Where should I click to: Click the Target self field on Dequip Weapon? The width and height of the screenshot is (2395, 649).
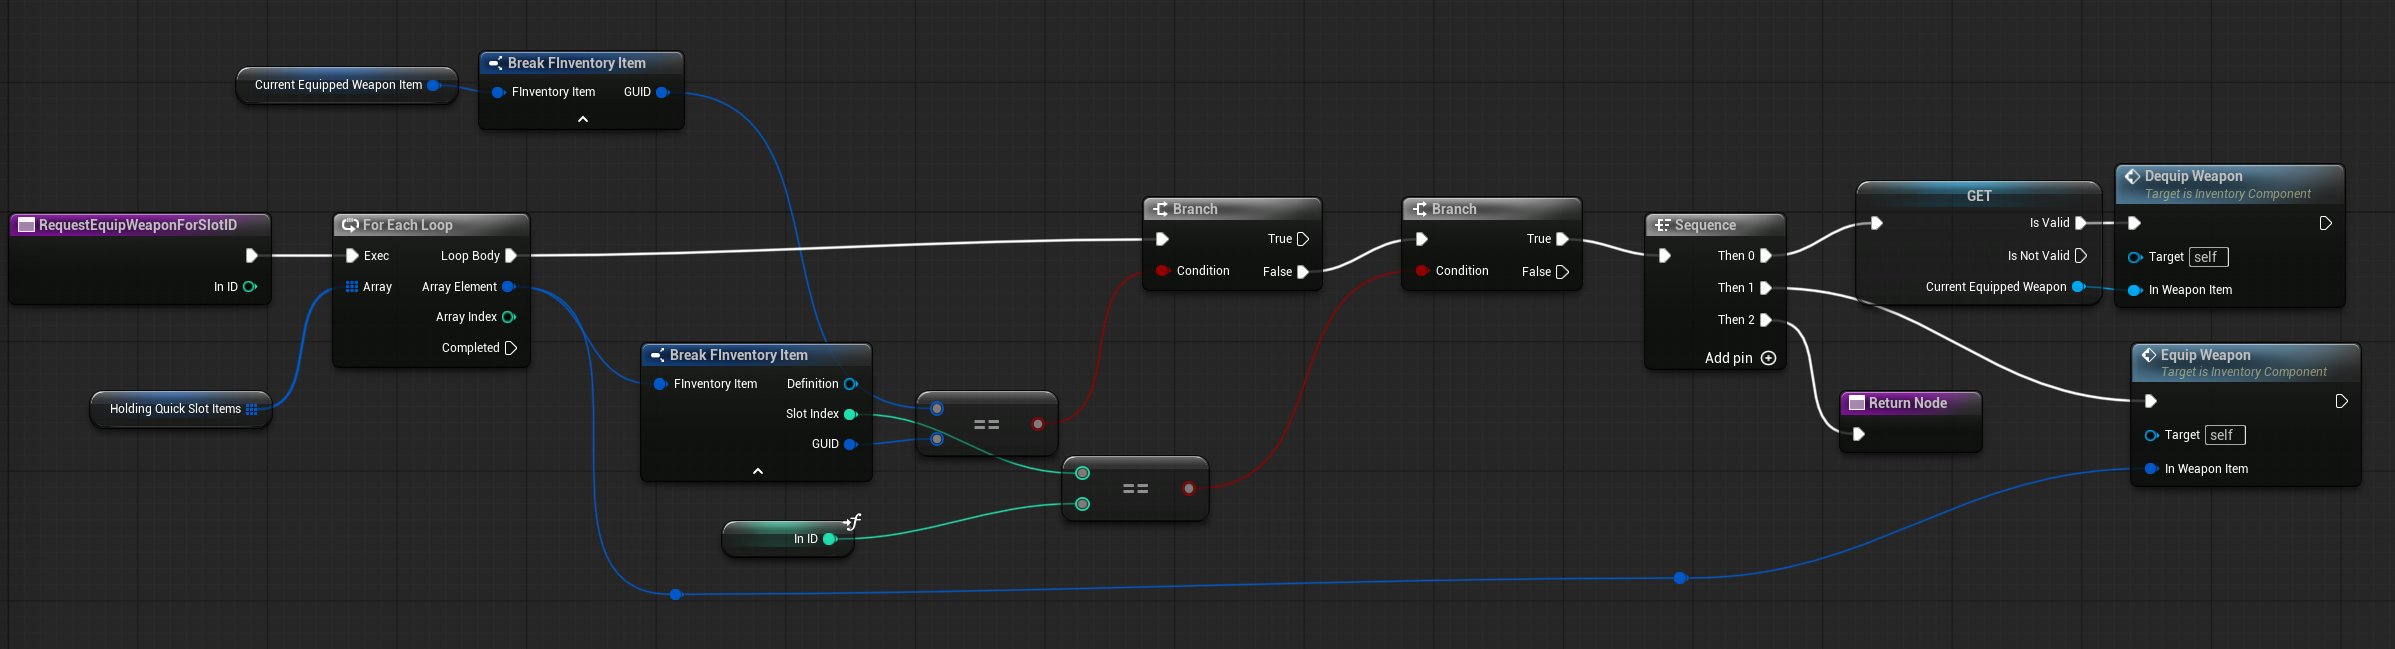pyautogui.click(x=2208, y=257)
